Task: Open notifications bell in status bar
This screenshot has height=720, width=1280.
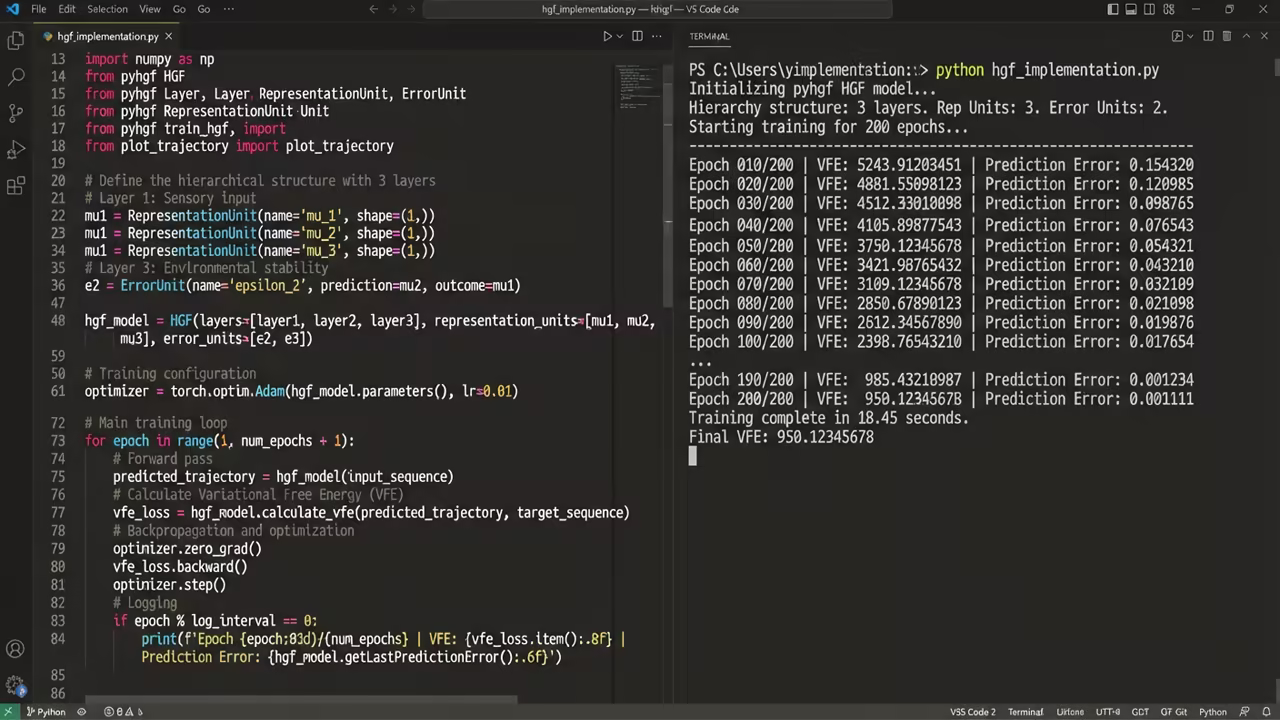Action: click(1267, 712)
